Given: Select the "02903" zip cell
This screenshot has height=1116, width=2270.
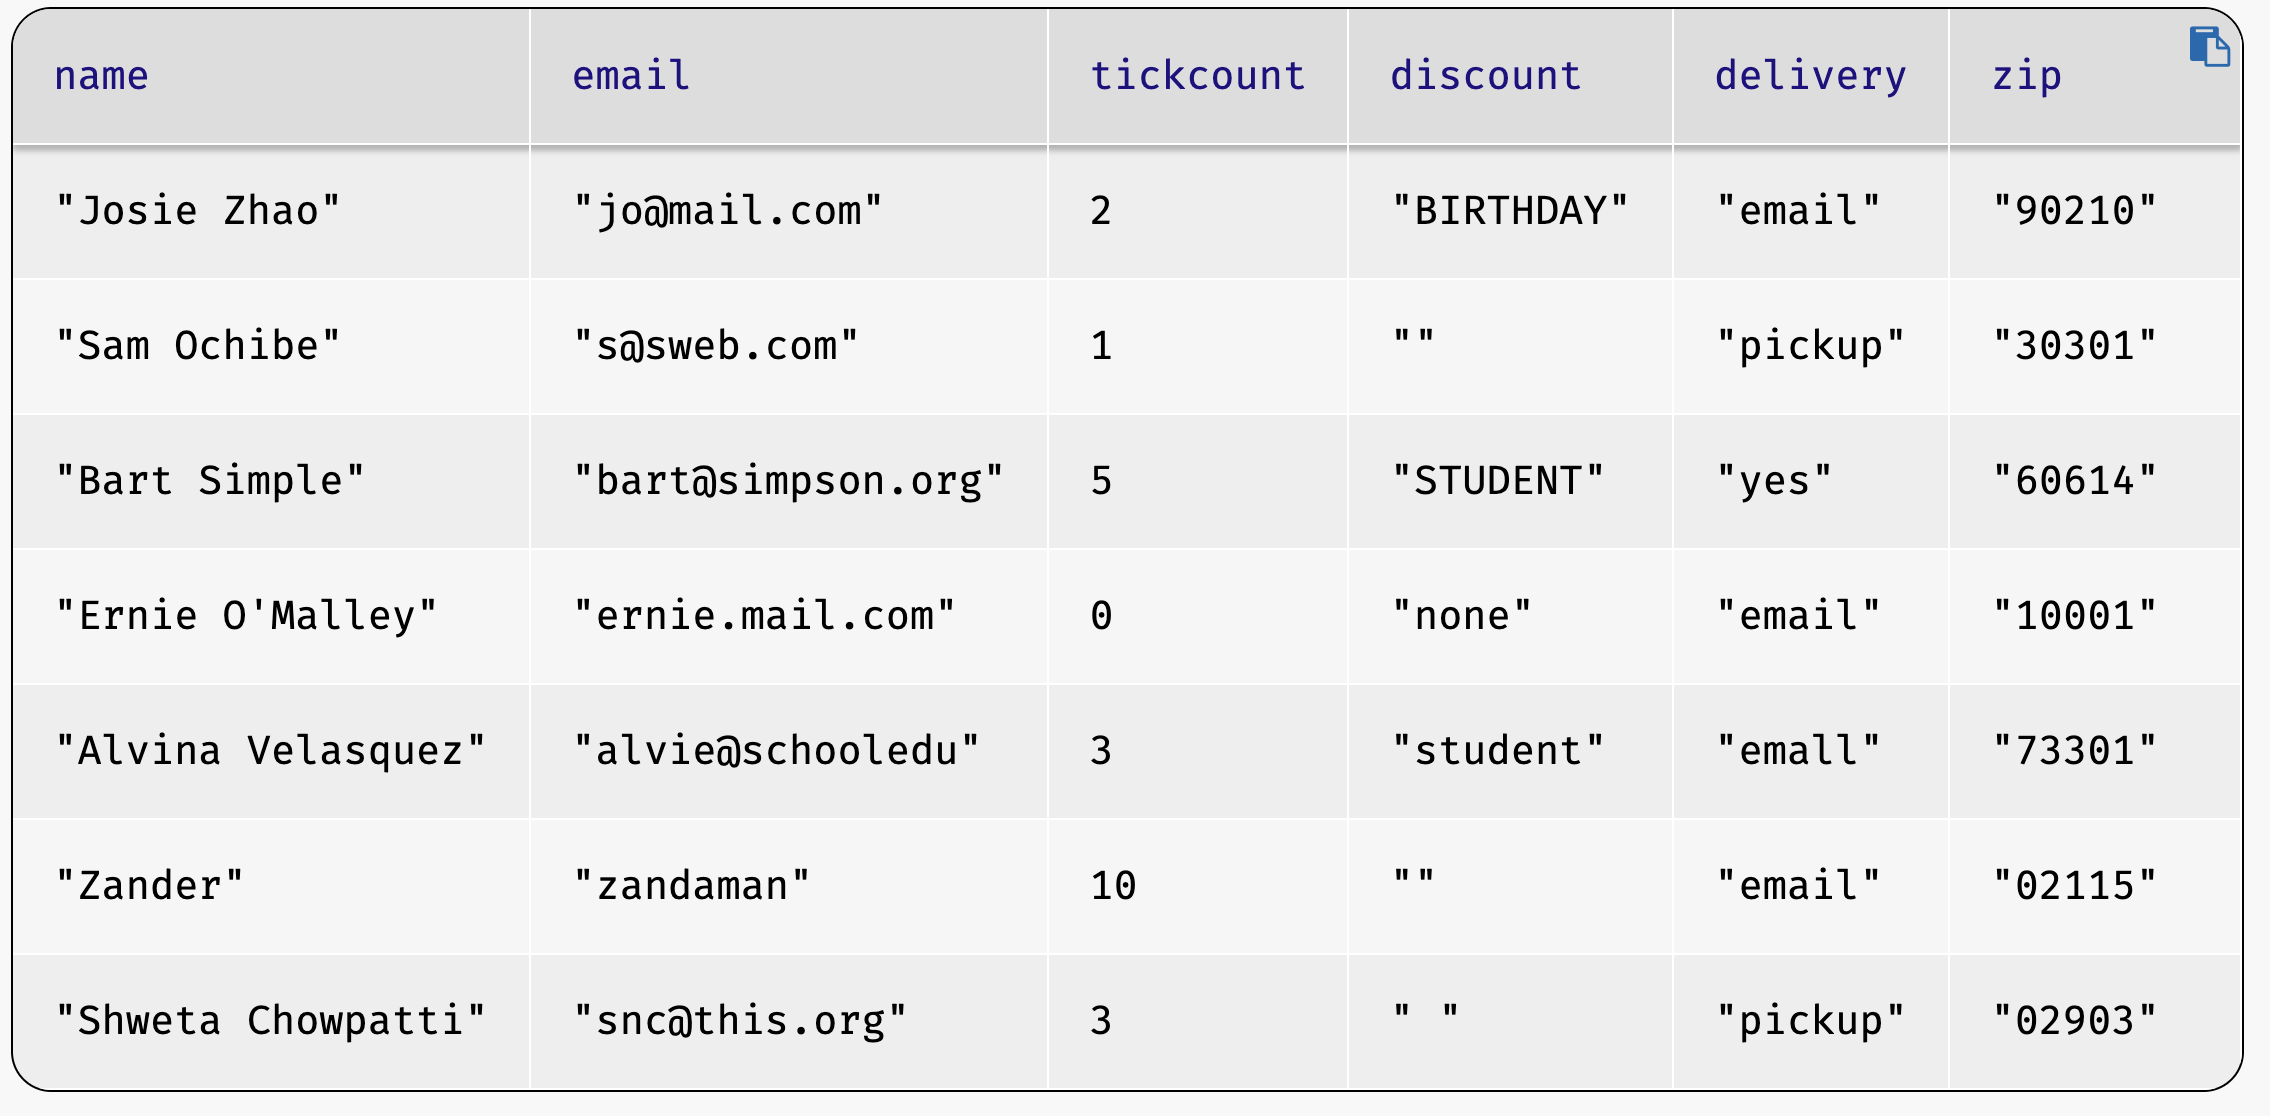Looking at the screenshot, I should 2095,1021.
